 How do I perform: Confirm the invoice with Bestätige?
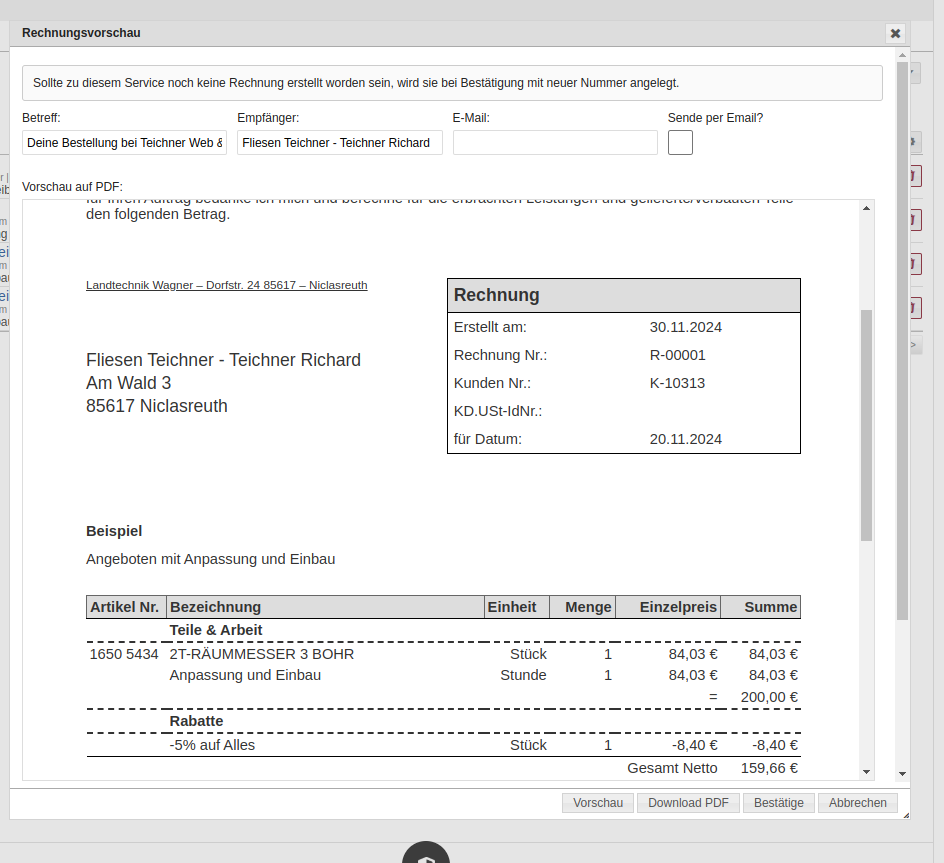click(x=778, y=803)
